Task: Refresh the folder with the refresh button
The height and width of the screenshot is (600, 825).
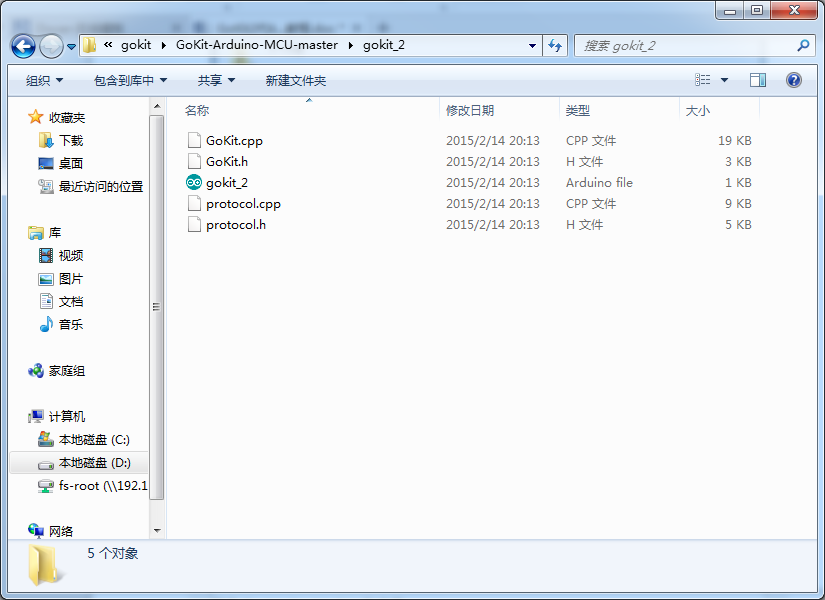Action: coord(555,46)
